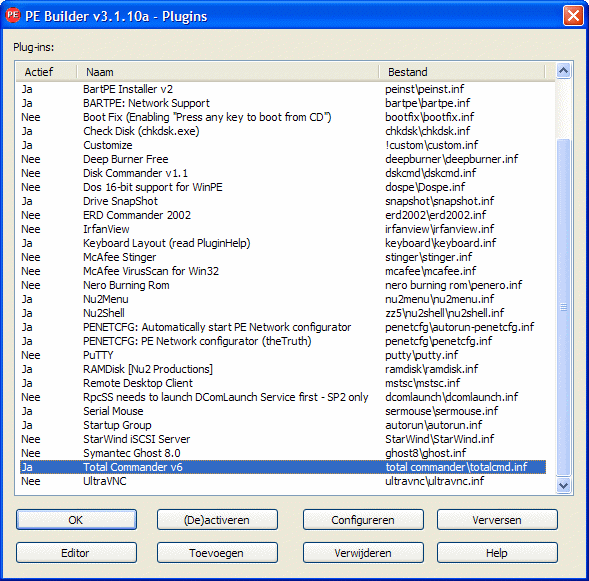This screenshot has width=589, height=581.
Task: Close the Plugins dialog window
Action: click(573, 16)
